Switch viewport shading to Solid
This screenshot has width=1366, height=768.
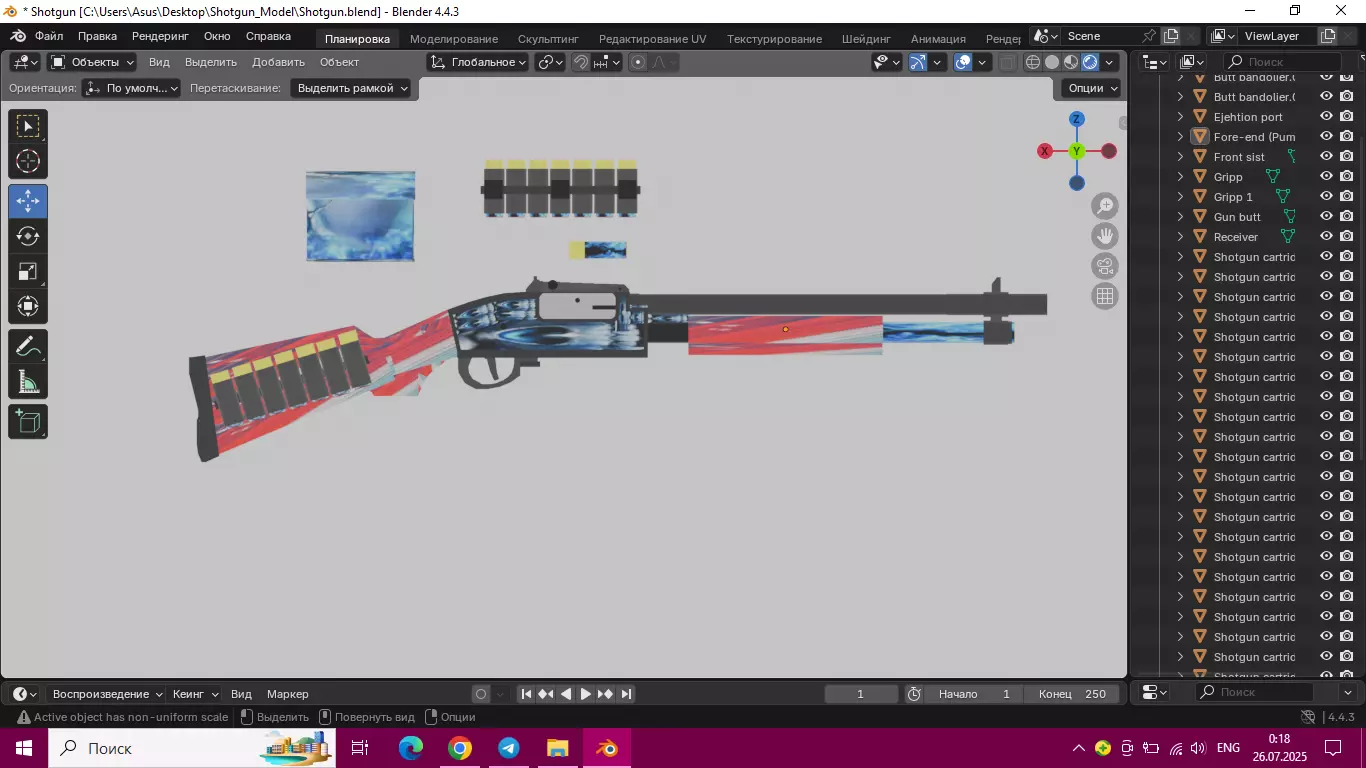(1052, 62)
